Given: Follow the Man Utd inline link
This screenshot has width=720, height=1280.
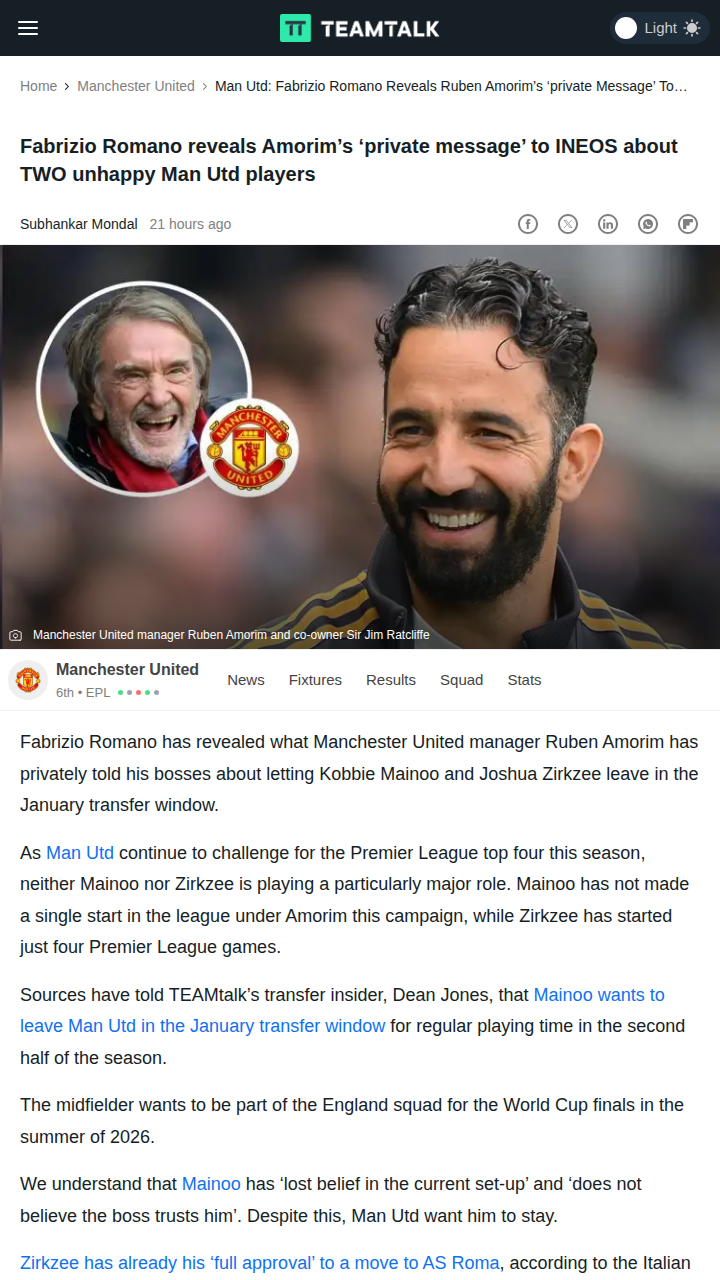Looking at the screenshot, I should [80, 853].
